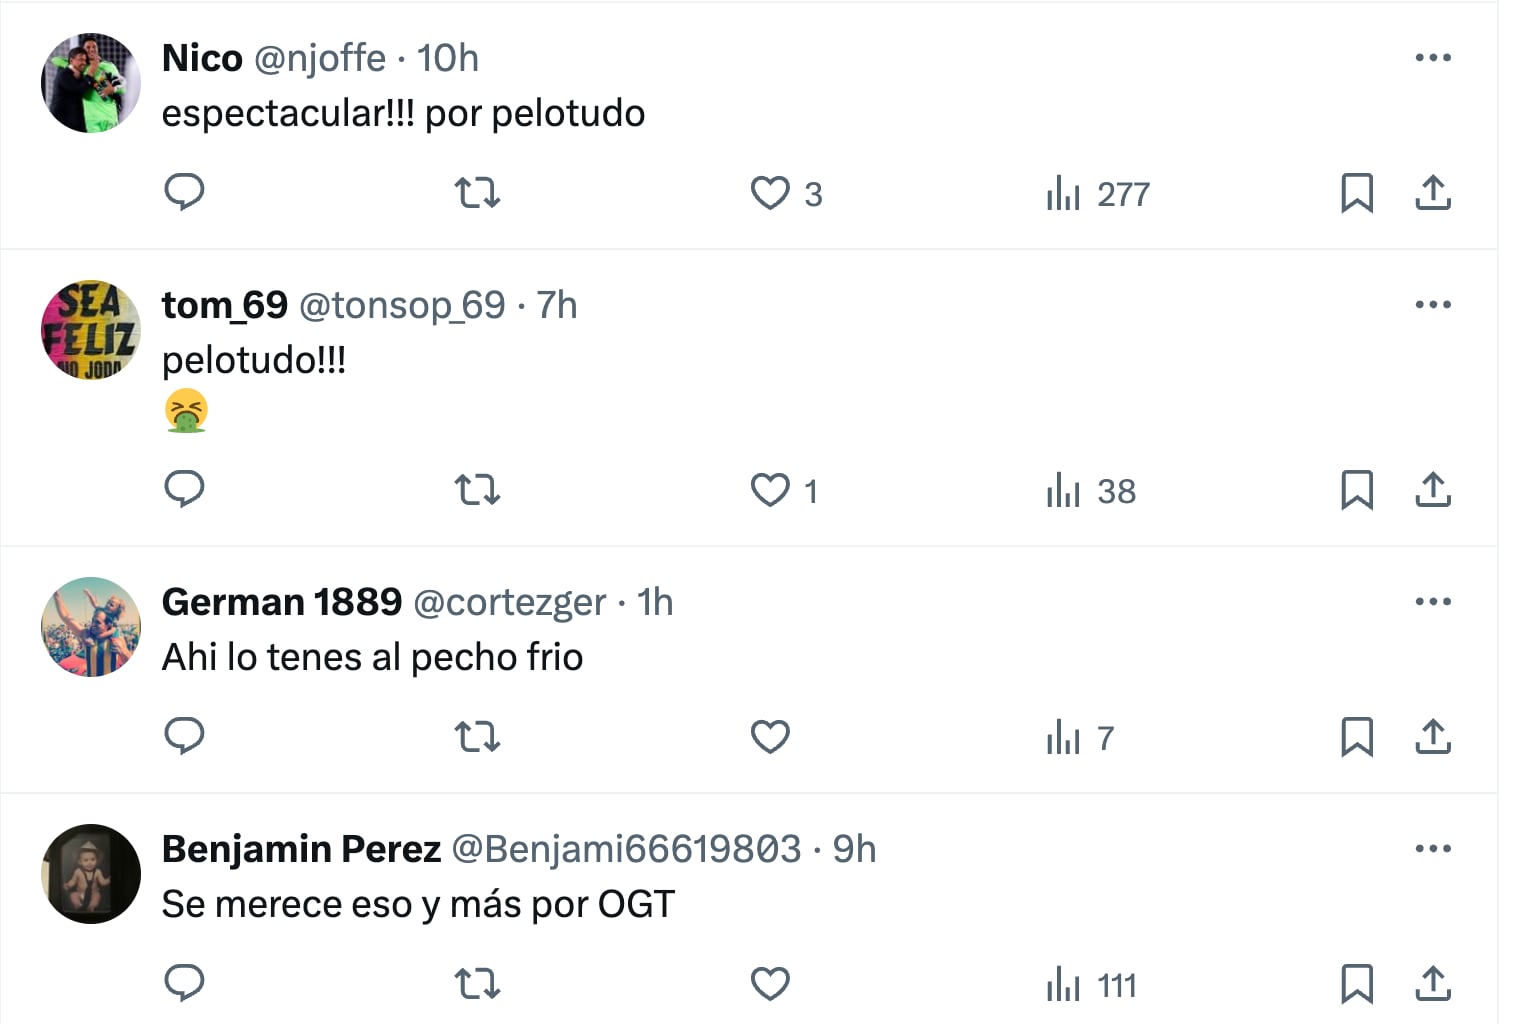Bookmark Nico's tweet
This screenshot has height=1024, width=1532.
coord(1356,193)
